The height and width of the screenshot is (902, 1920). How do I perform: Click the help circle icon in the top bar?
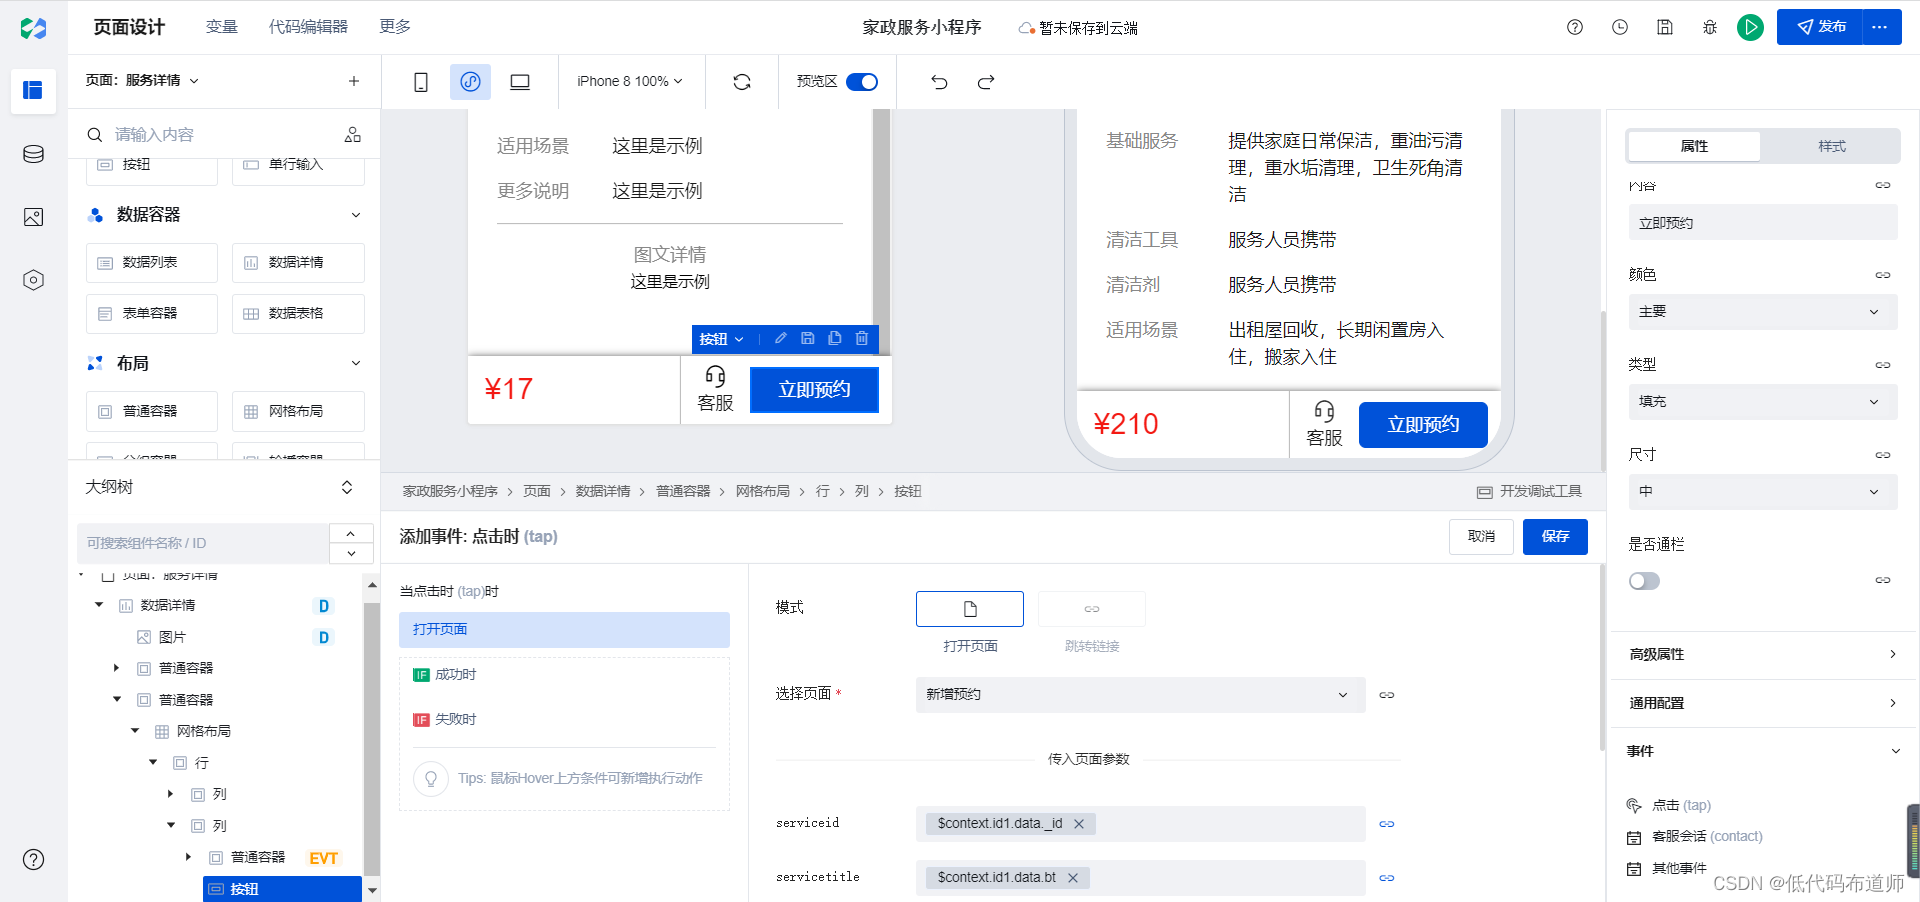point(1575,27)
